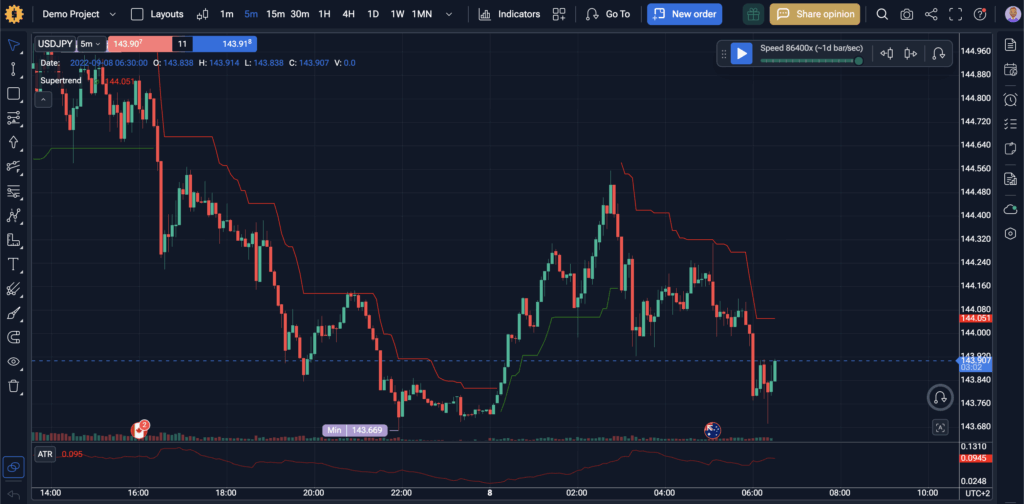Image resolution: width=1024 pixels, height=504 pixels.
Task: Step back one bar
Action: tap(886, 54)
